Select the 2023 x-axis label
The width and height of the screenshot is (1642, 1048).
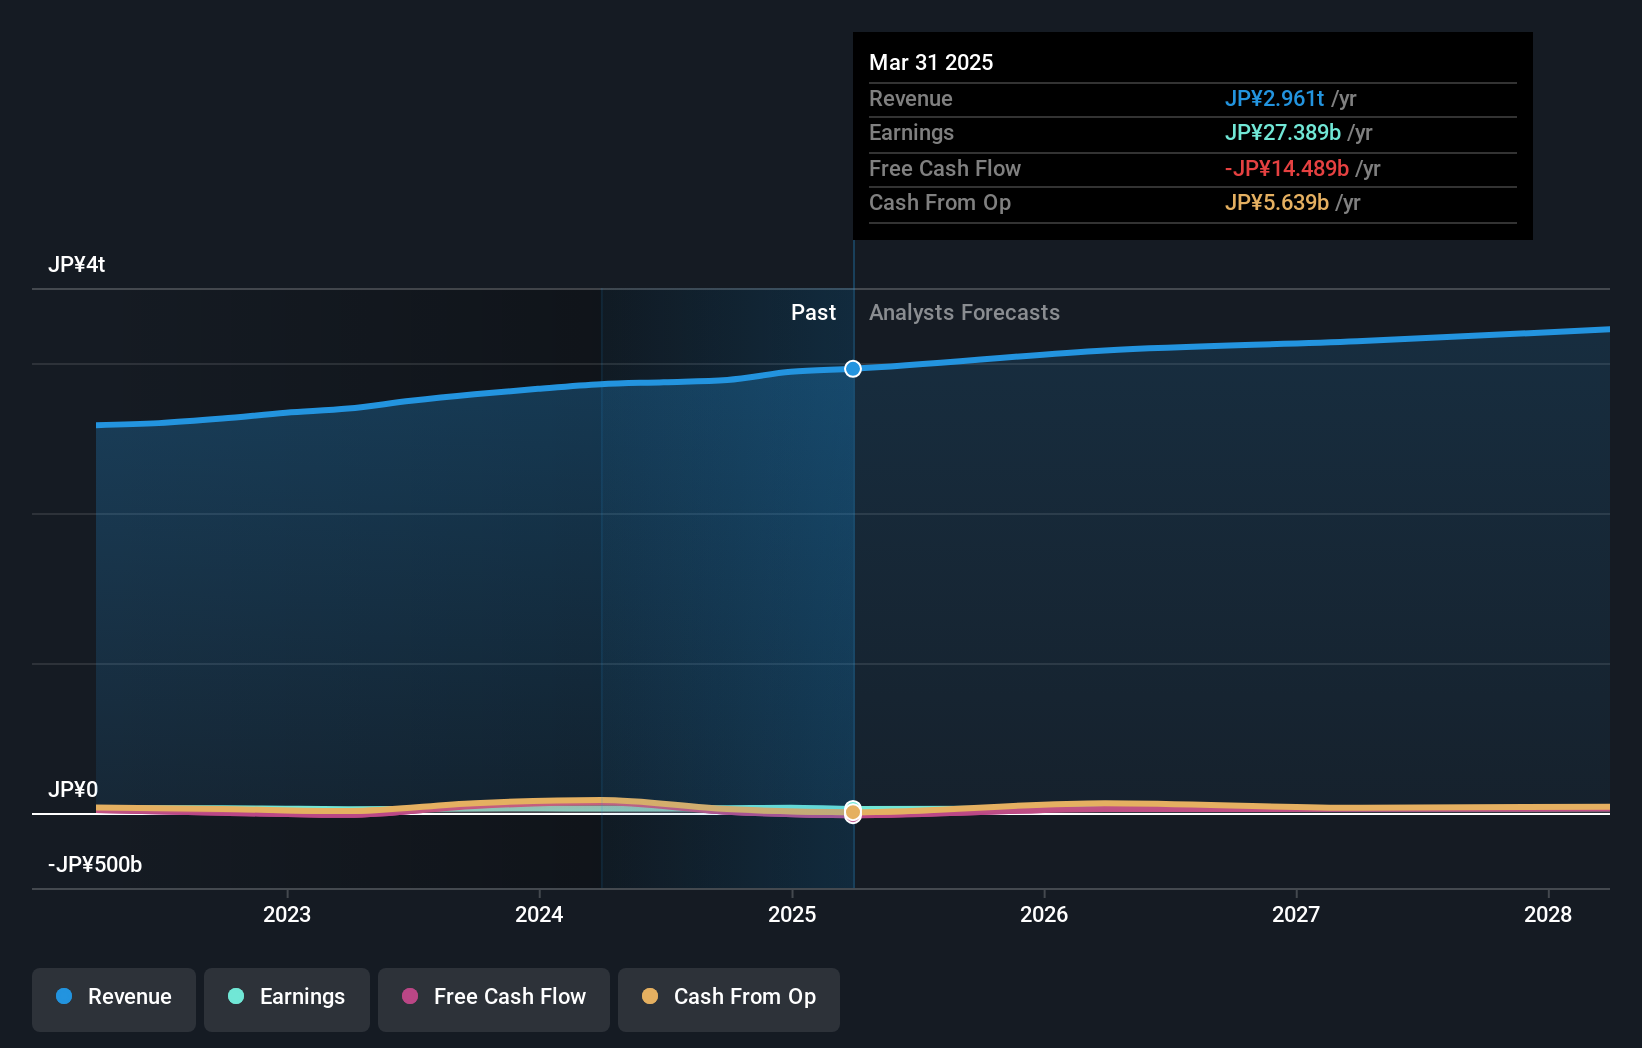(x=287, y=914)
